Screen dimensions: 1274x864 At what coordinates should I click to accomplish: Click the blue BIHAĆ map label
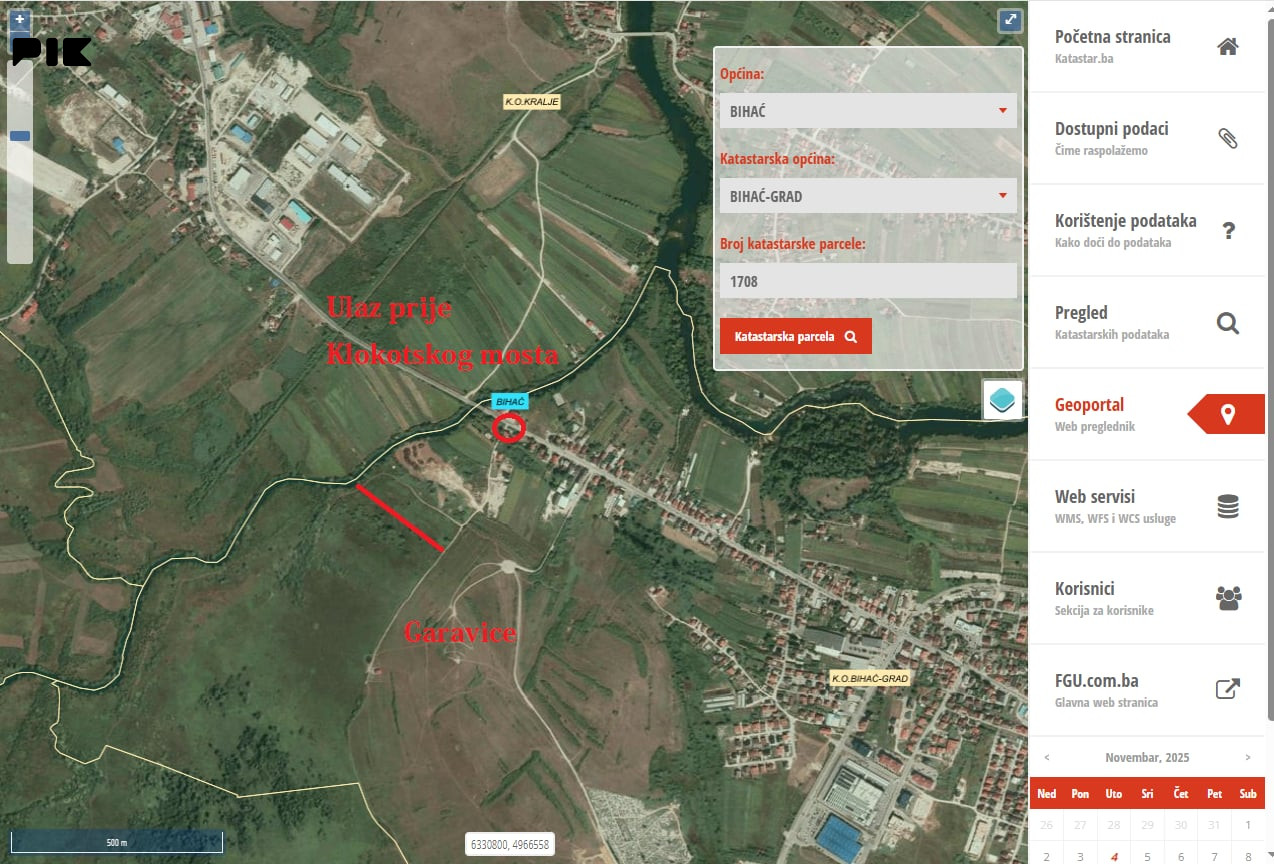[510, 401]
